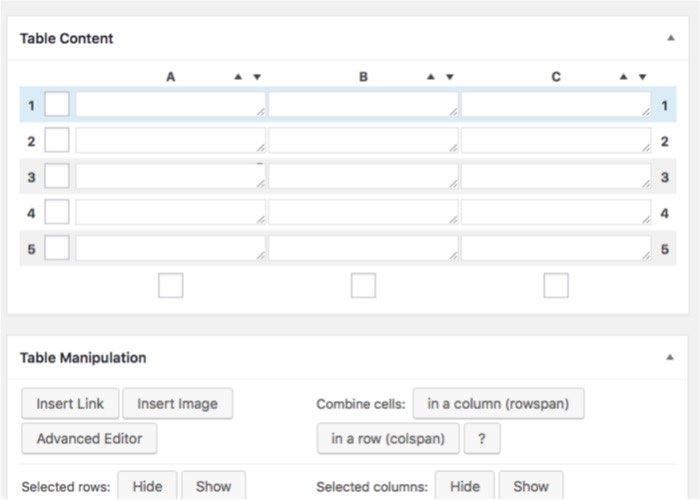This screenshot has width=700, height=500.
Task: Check the column C selection checkbox
Action: click(x=556, y=286)
